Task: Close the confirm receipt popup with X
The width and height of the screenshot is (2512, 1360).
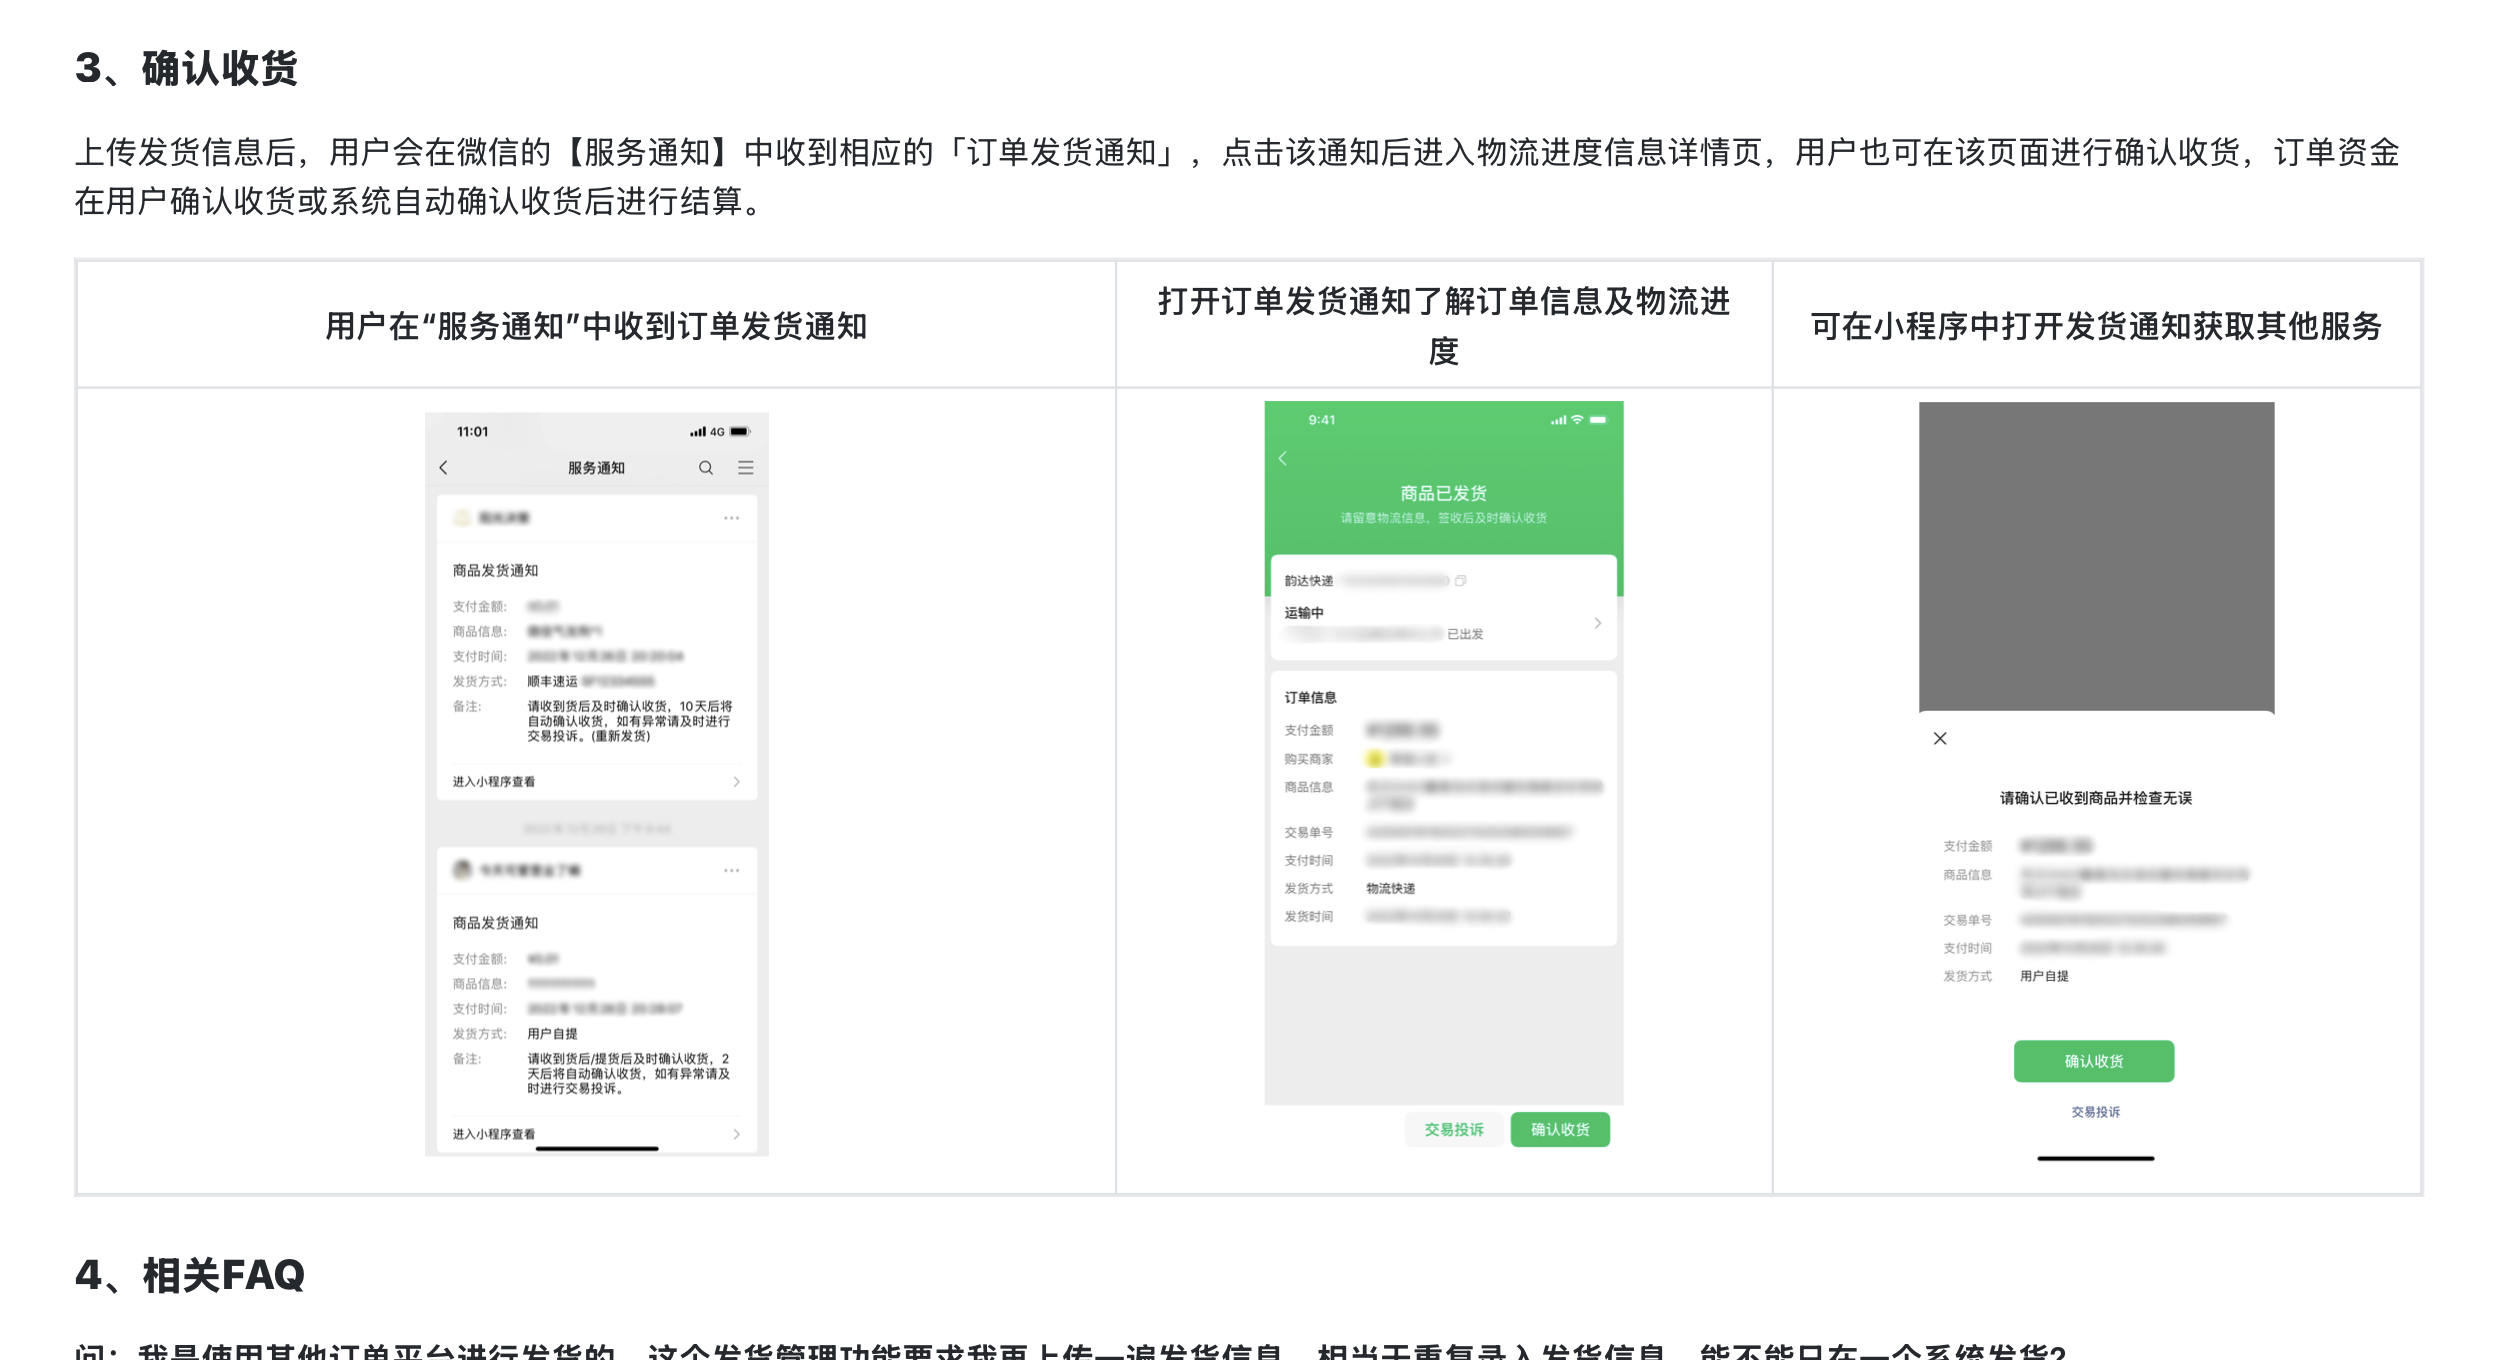Action: (x=1940, y=739)
